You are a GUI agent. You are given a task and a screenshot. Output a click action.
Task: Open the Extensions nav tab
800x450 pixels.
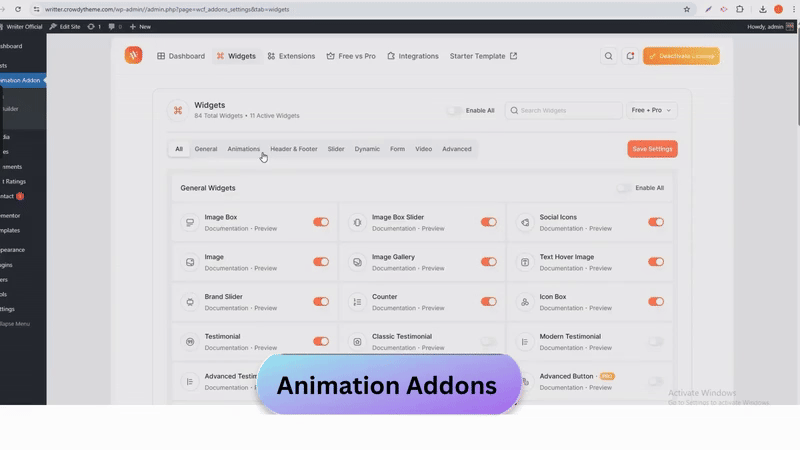[x=291, y=56]
